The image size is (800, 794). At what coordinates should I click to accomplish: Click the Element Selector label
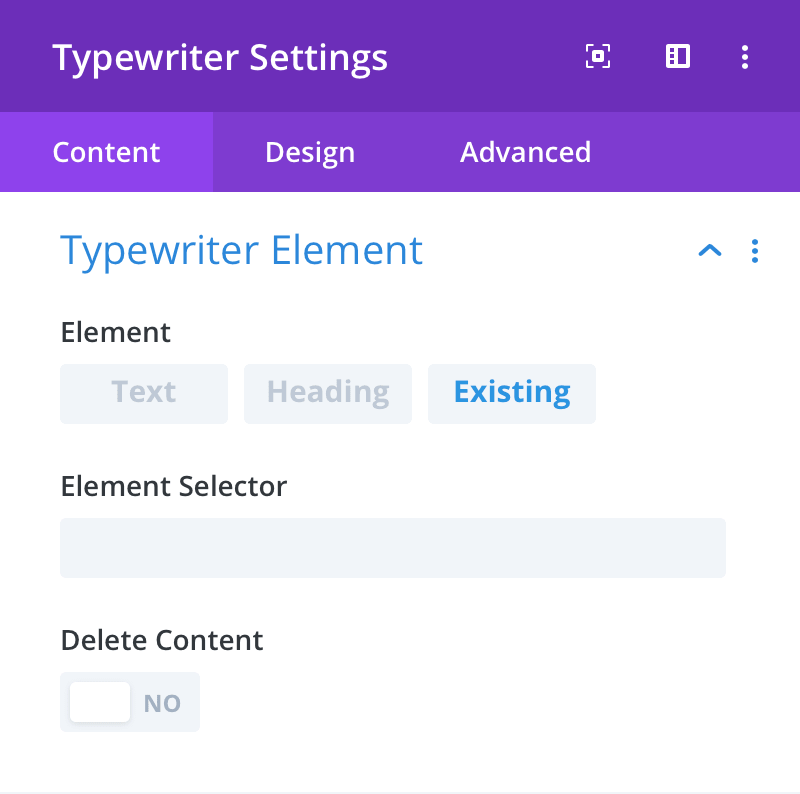point(173,486)
